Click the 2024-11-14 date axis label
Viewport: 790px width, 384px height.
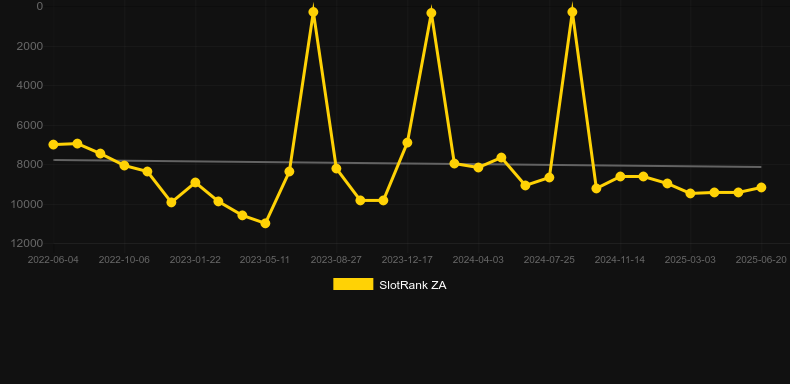tap(620, 260)
